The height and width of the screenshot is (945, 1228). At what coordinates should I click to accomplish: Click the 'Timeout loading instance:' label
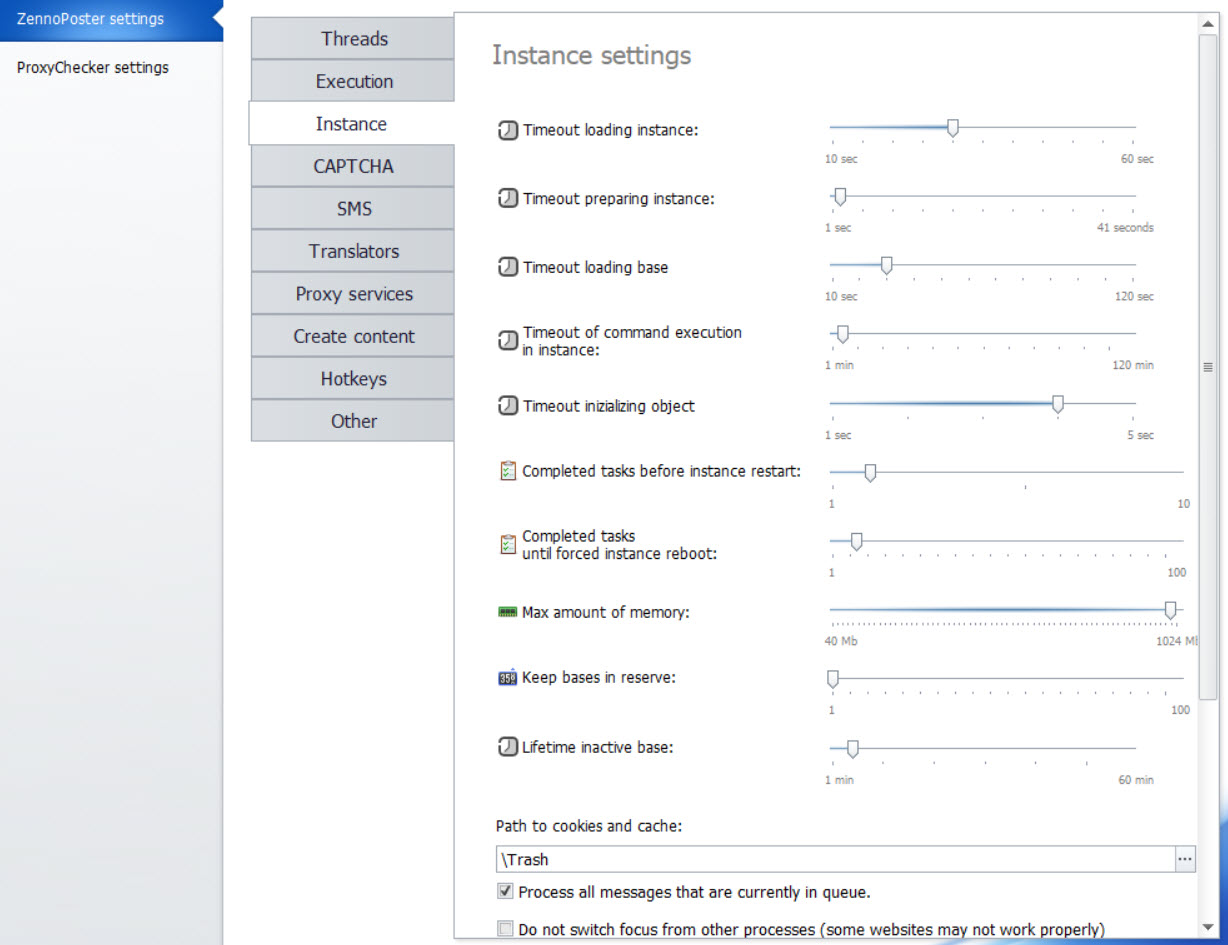click(610, 130)
